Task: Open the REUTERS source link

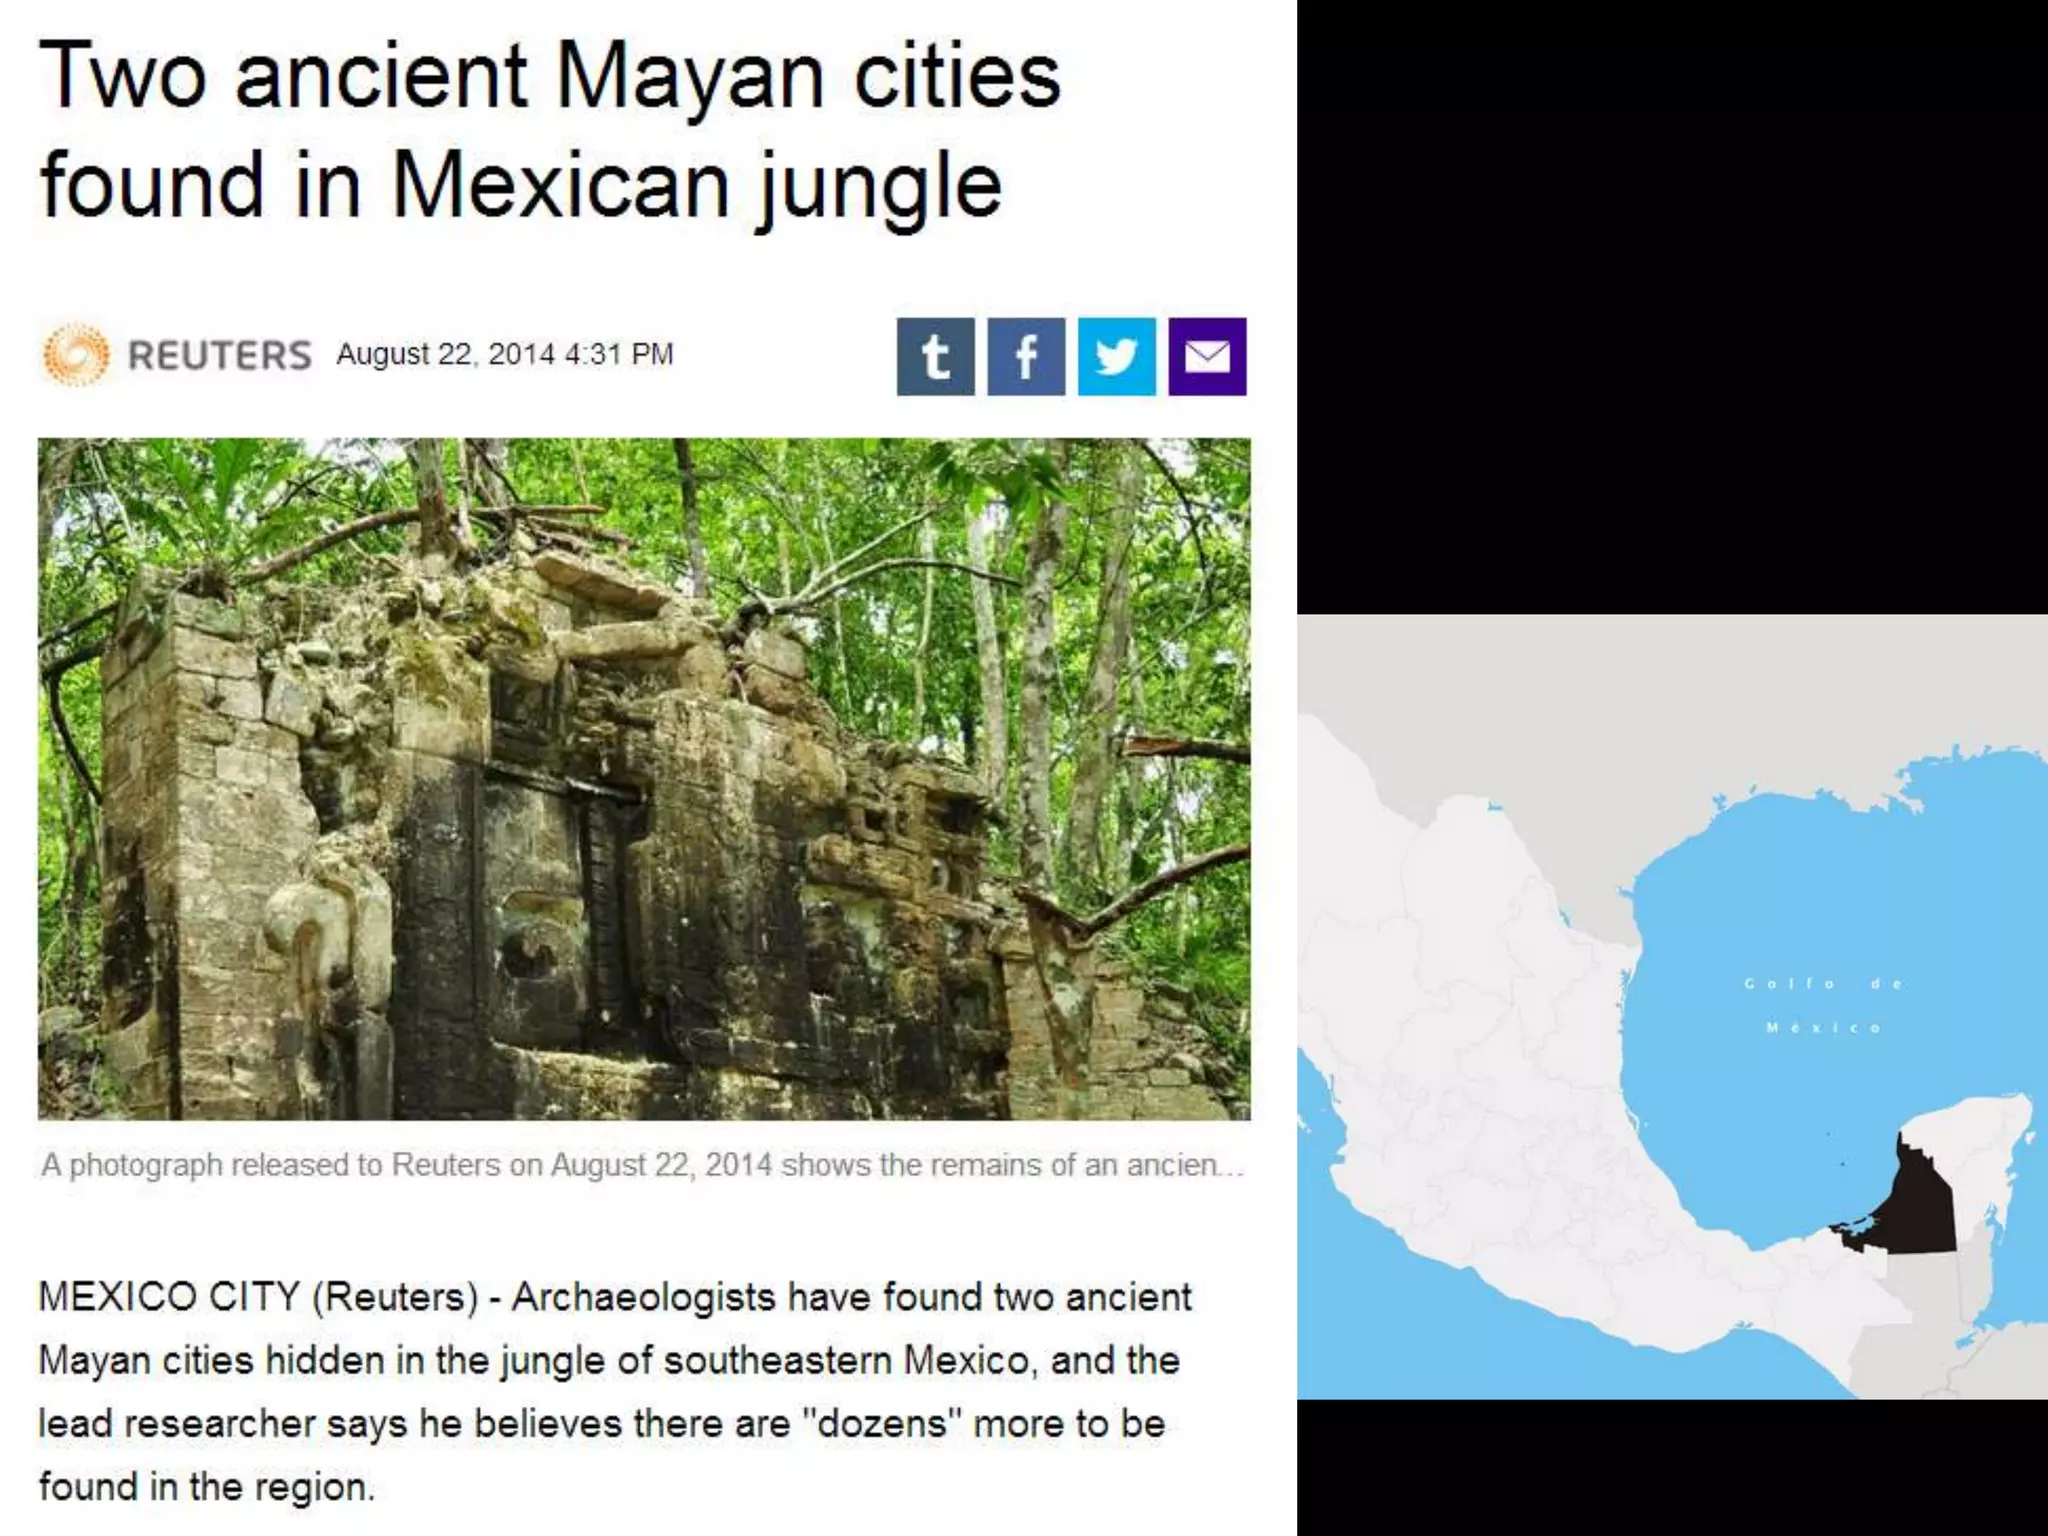Action: [x=220, y=355]
